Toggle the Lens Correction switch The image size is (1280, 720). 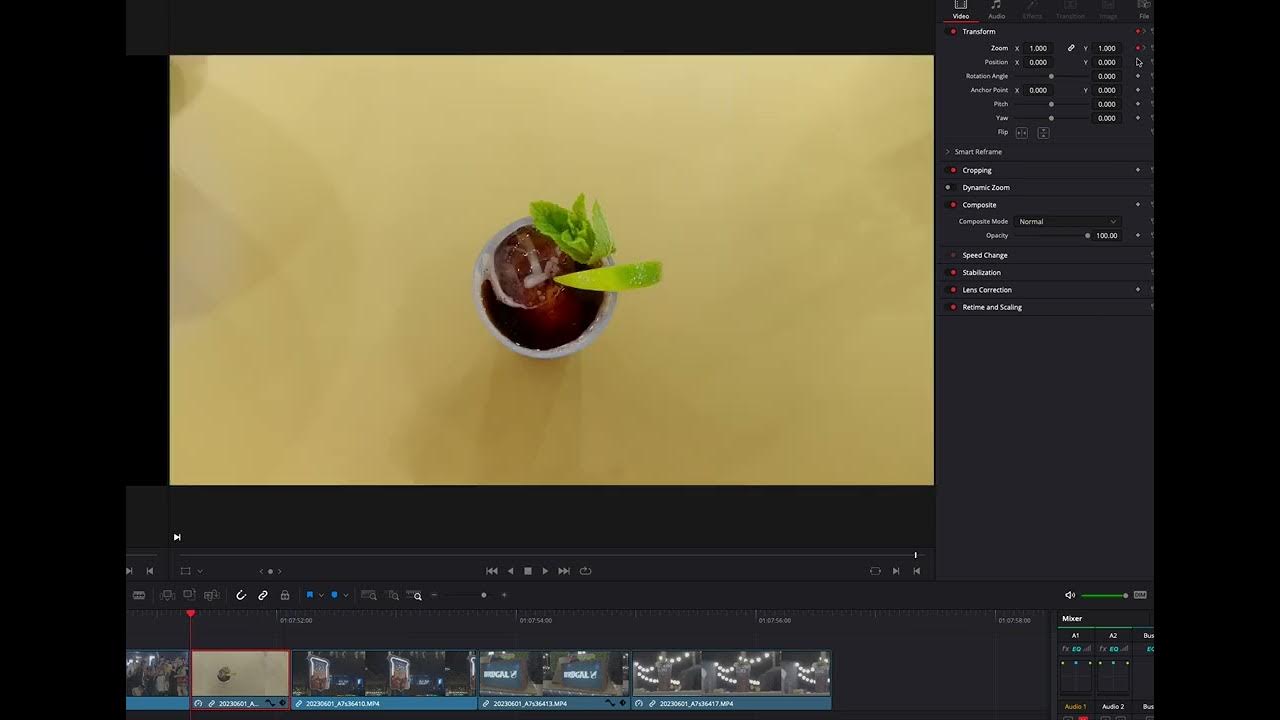(x=953, y=290)
